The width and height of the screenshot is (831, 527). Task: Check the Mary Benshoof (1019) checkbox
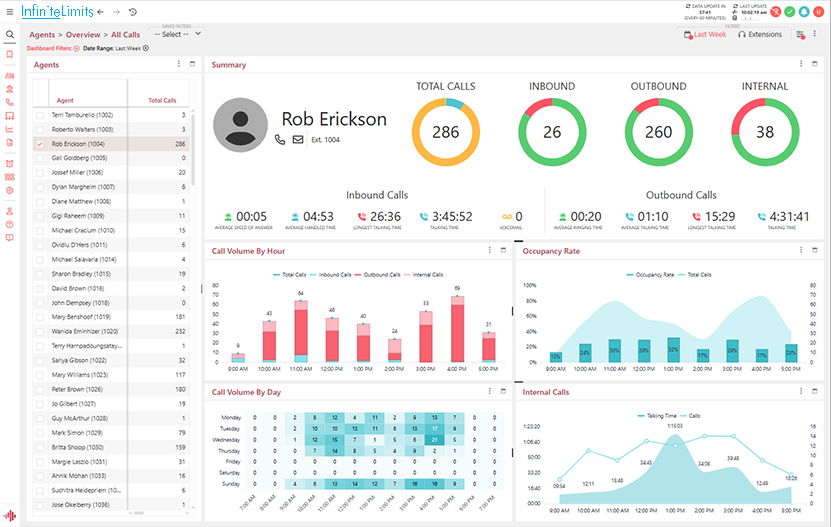[40, 317]
